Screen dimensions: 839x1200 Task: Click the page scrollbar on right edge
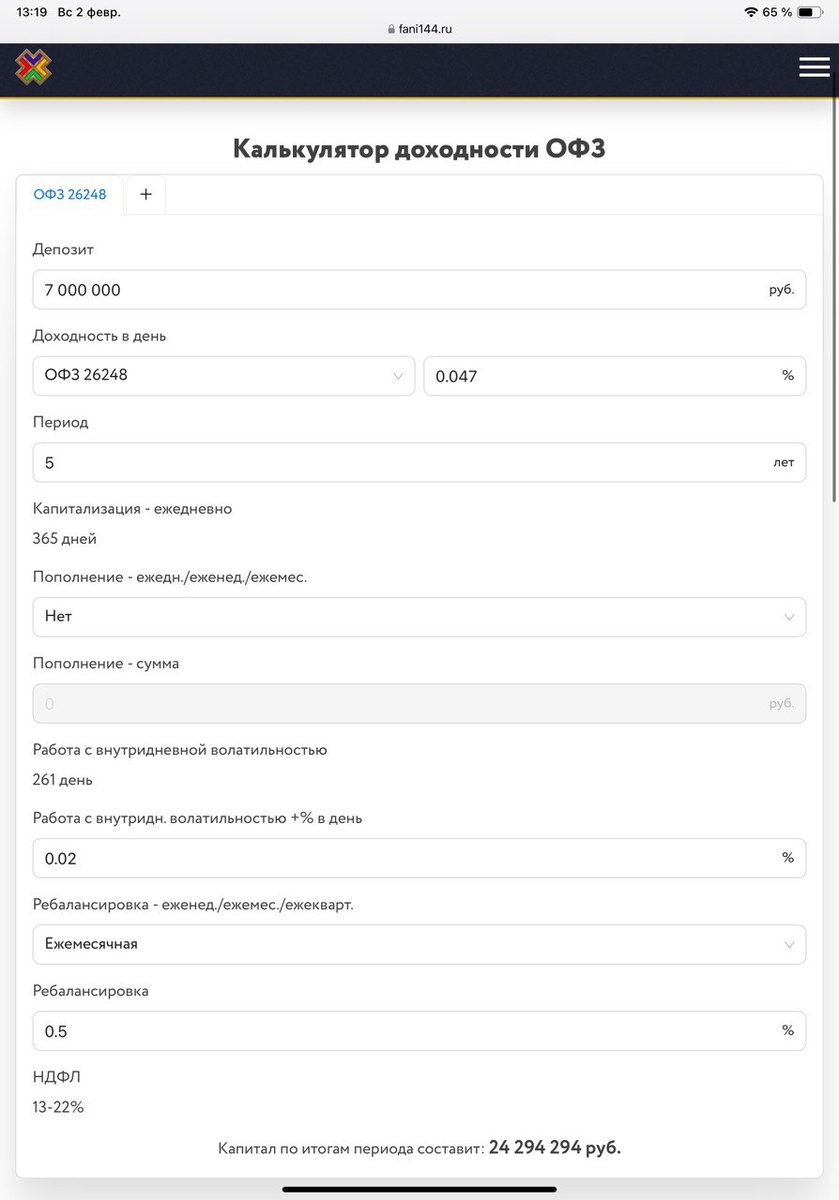[x=834, y=300]
